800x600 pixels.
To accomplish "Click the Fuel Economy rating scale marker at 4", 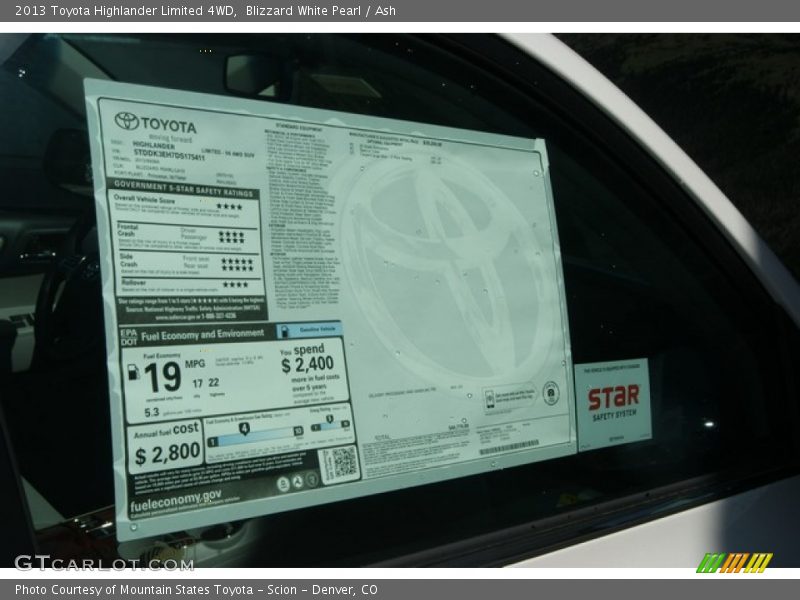I will click(245, 427).
